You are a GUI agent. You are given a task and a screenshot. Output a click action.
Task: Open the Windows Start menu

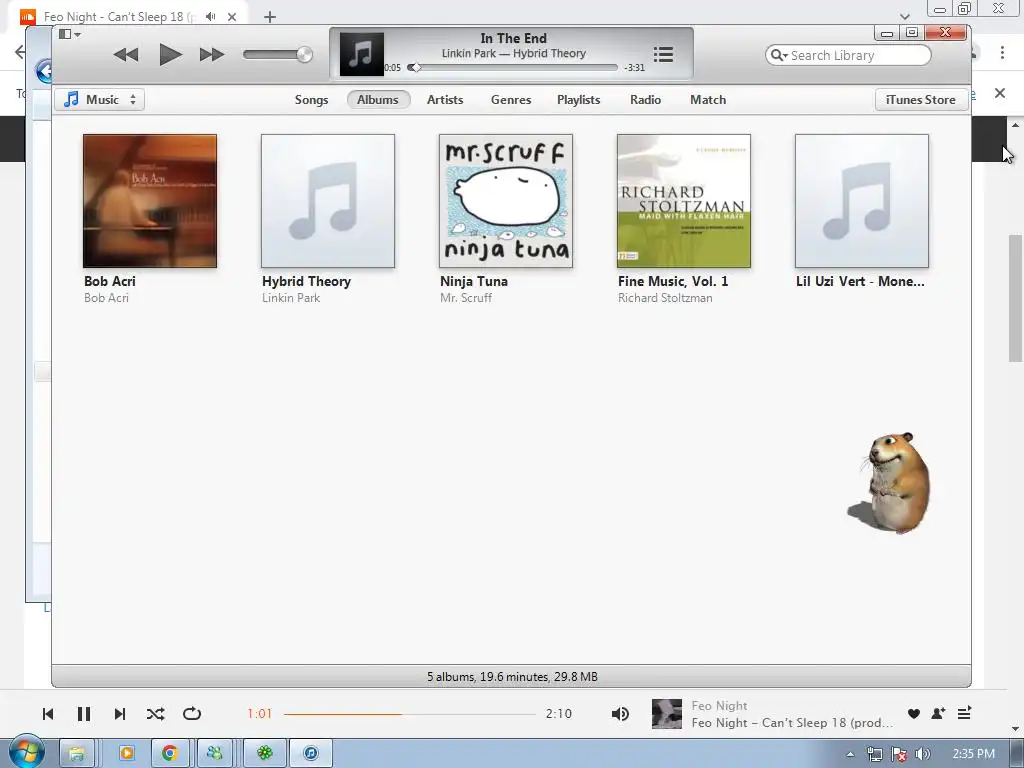(26, 751)
